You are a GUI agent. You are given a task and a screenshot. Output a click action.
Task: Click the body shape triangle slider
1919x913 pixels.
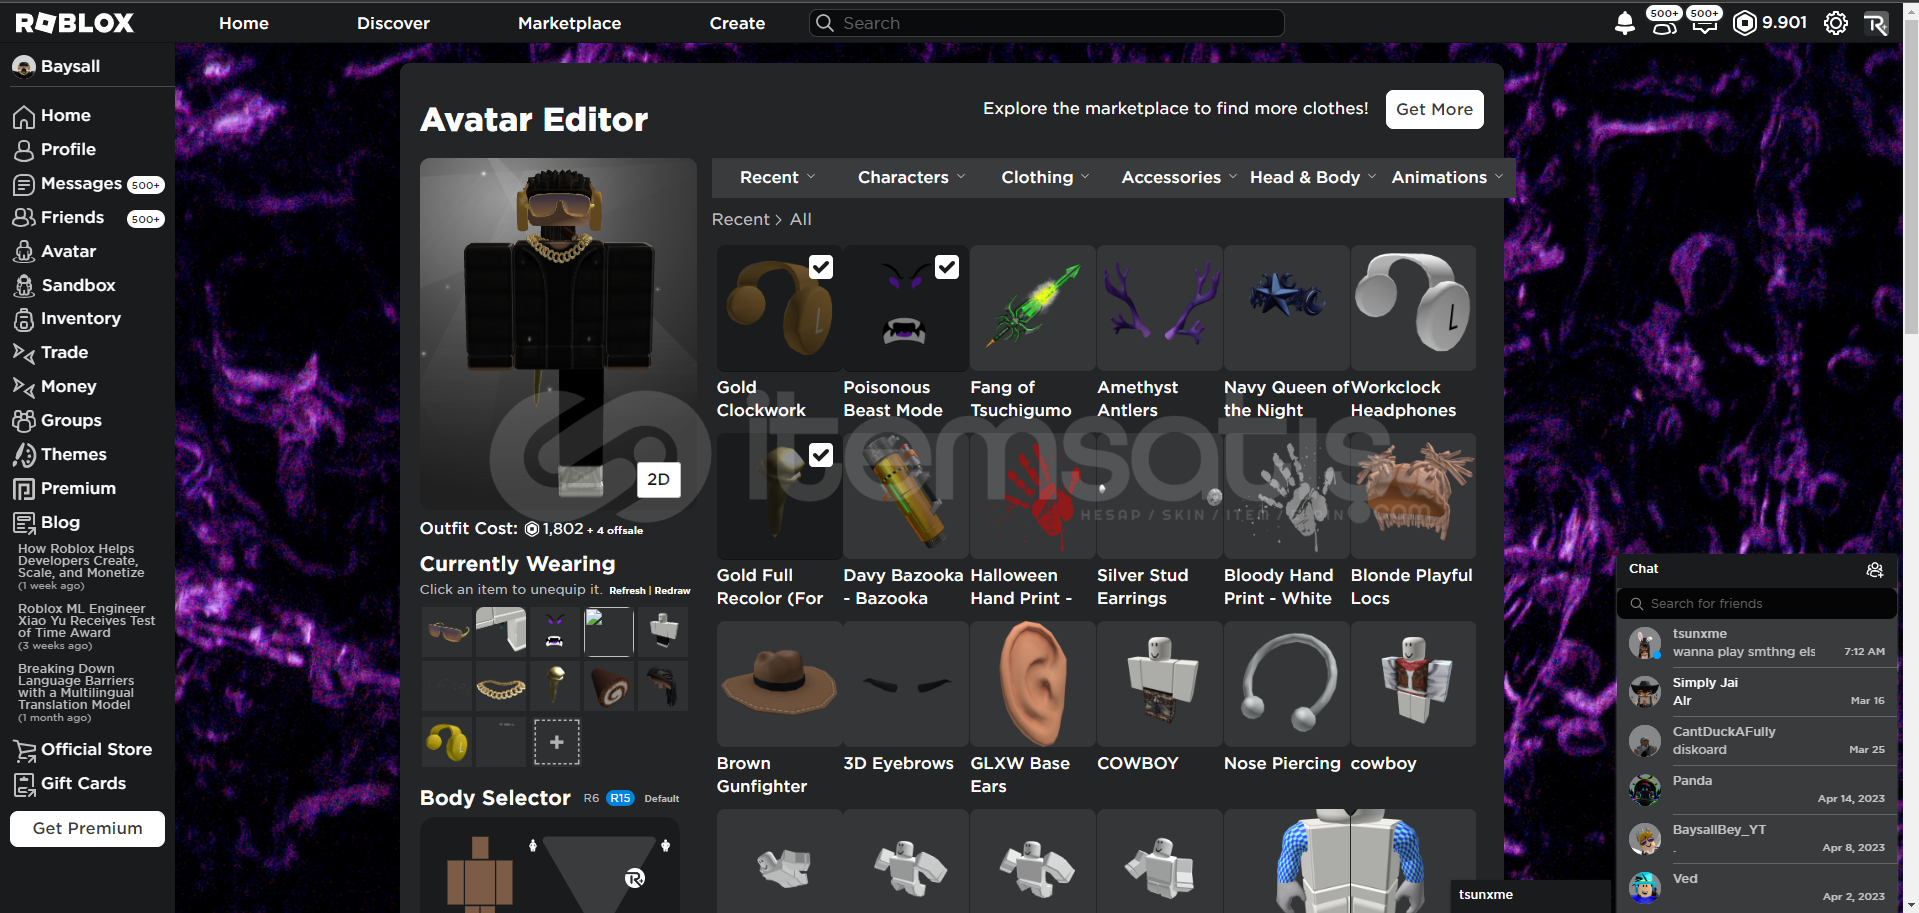pyautogui.click(x=598, y=875)
